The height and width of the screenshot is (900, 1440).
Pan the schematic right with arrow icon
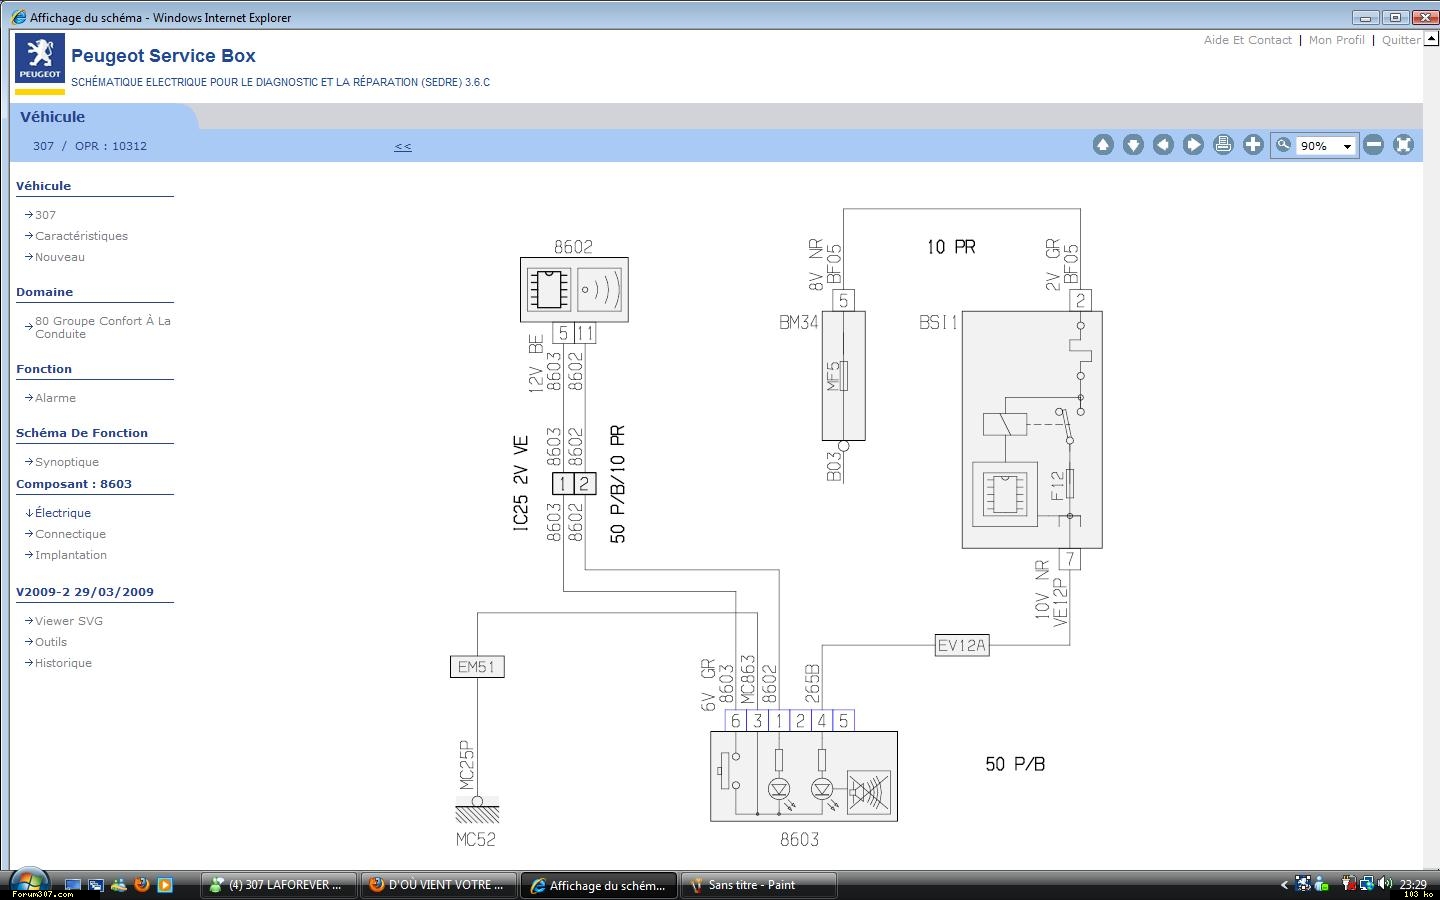[1193, 145]
